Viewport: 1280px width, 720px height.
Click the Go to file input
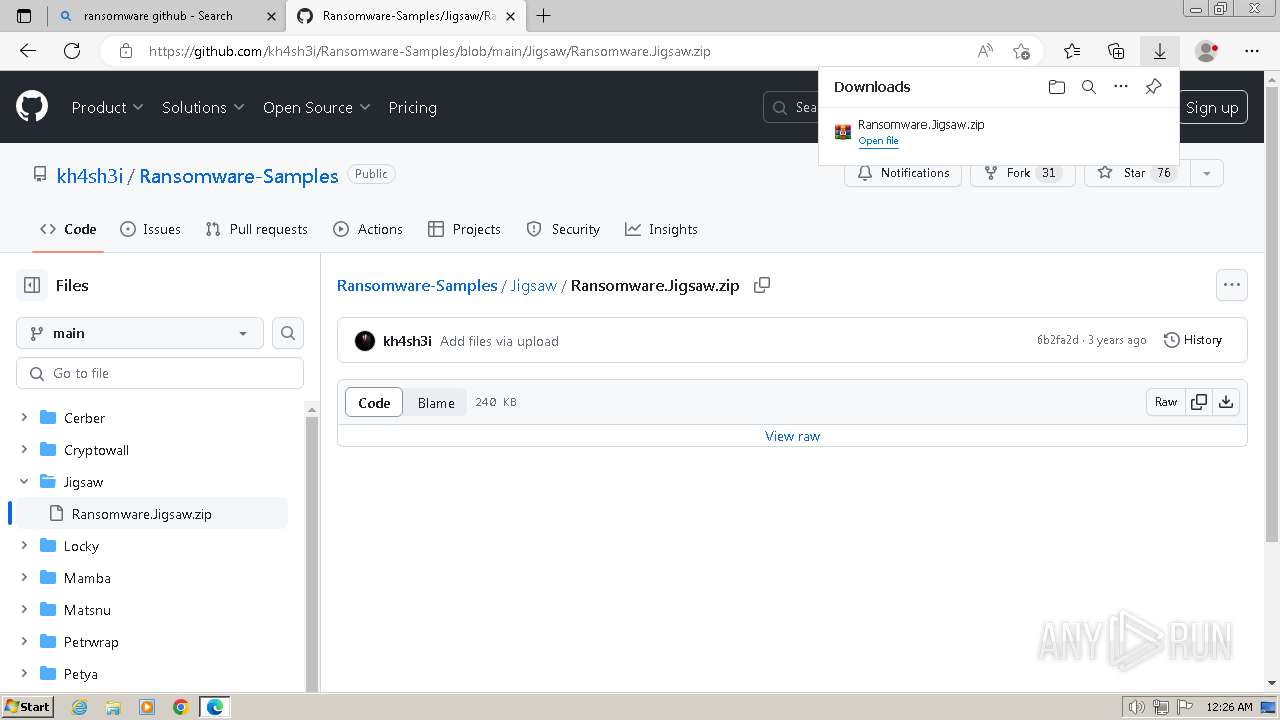[x=160, y=373]
